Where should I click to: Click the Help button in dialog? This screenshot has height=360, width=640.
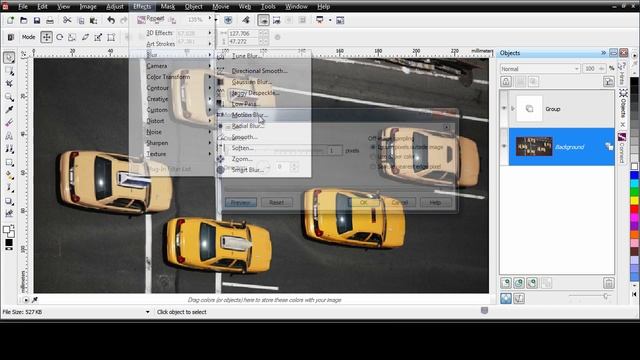click(436, 202)
